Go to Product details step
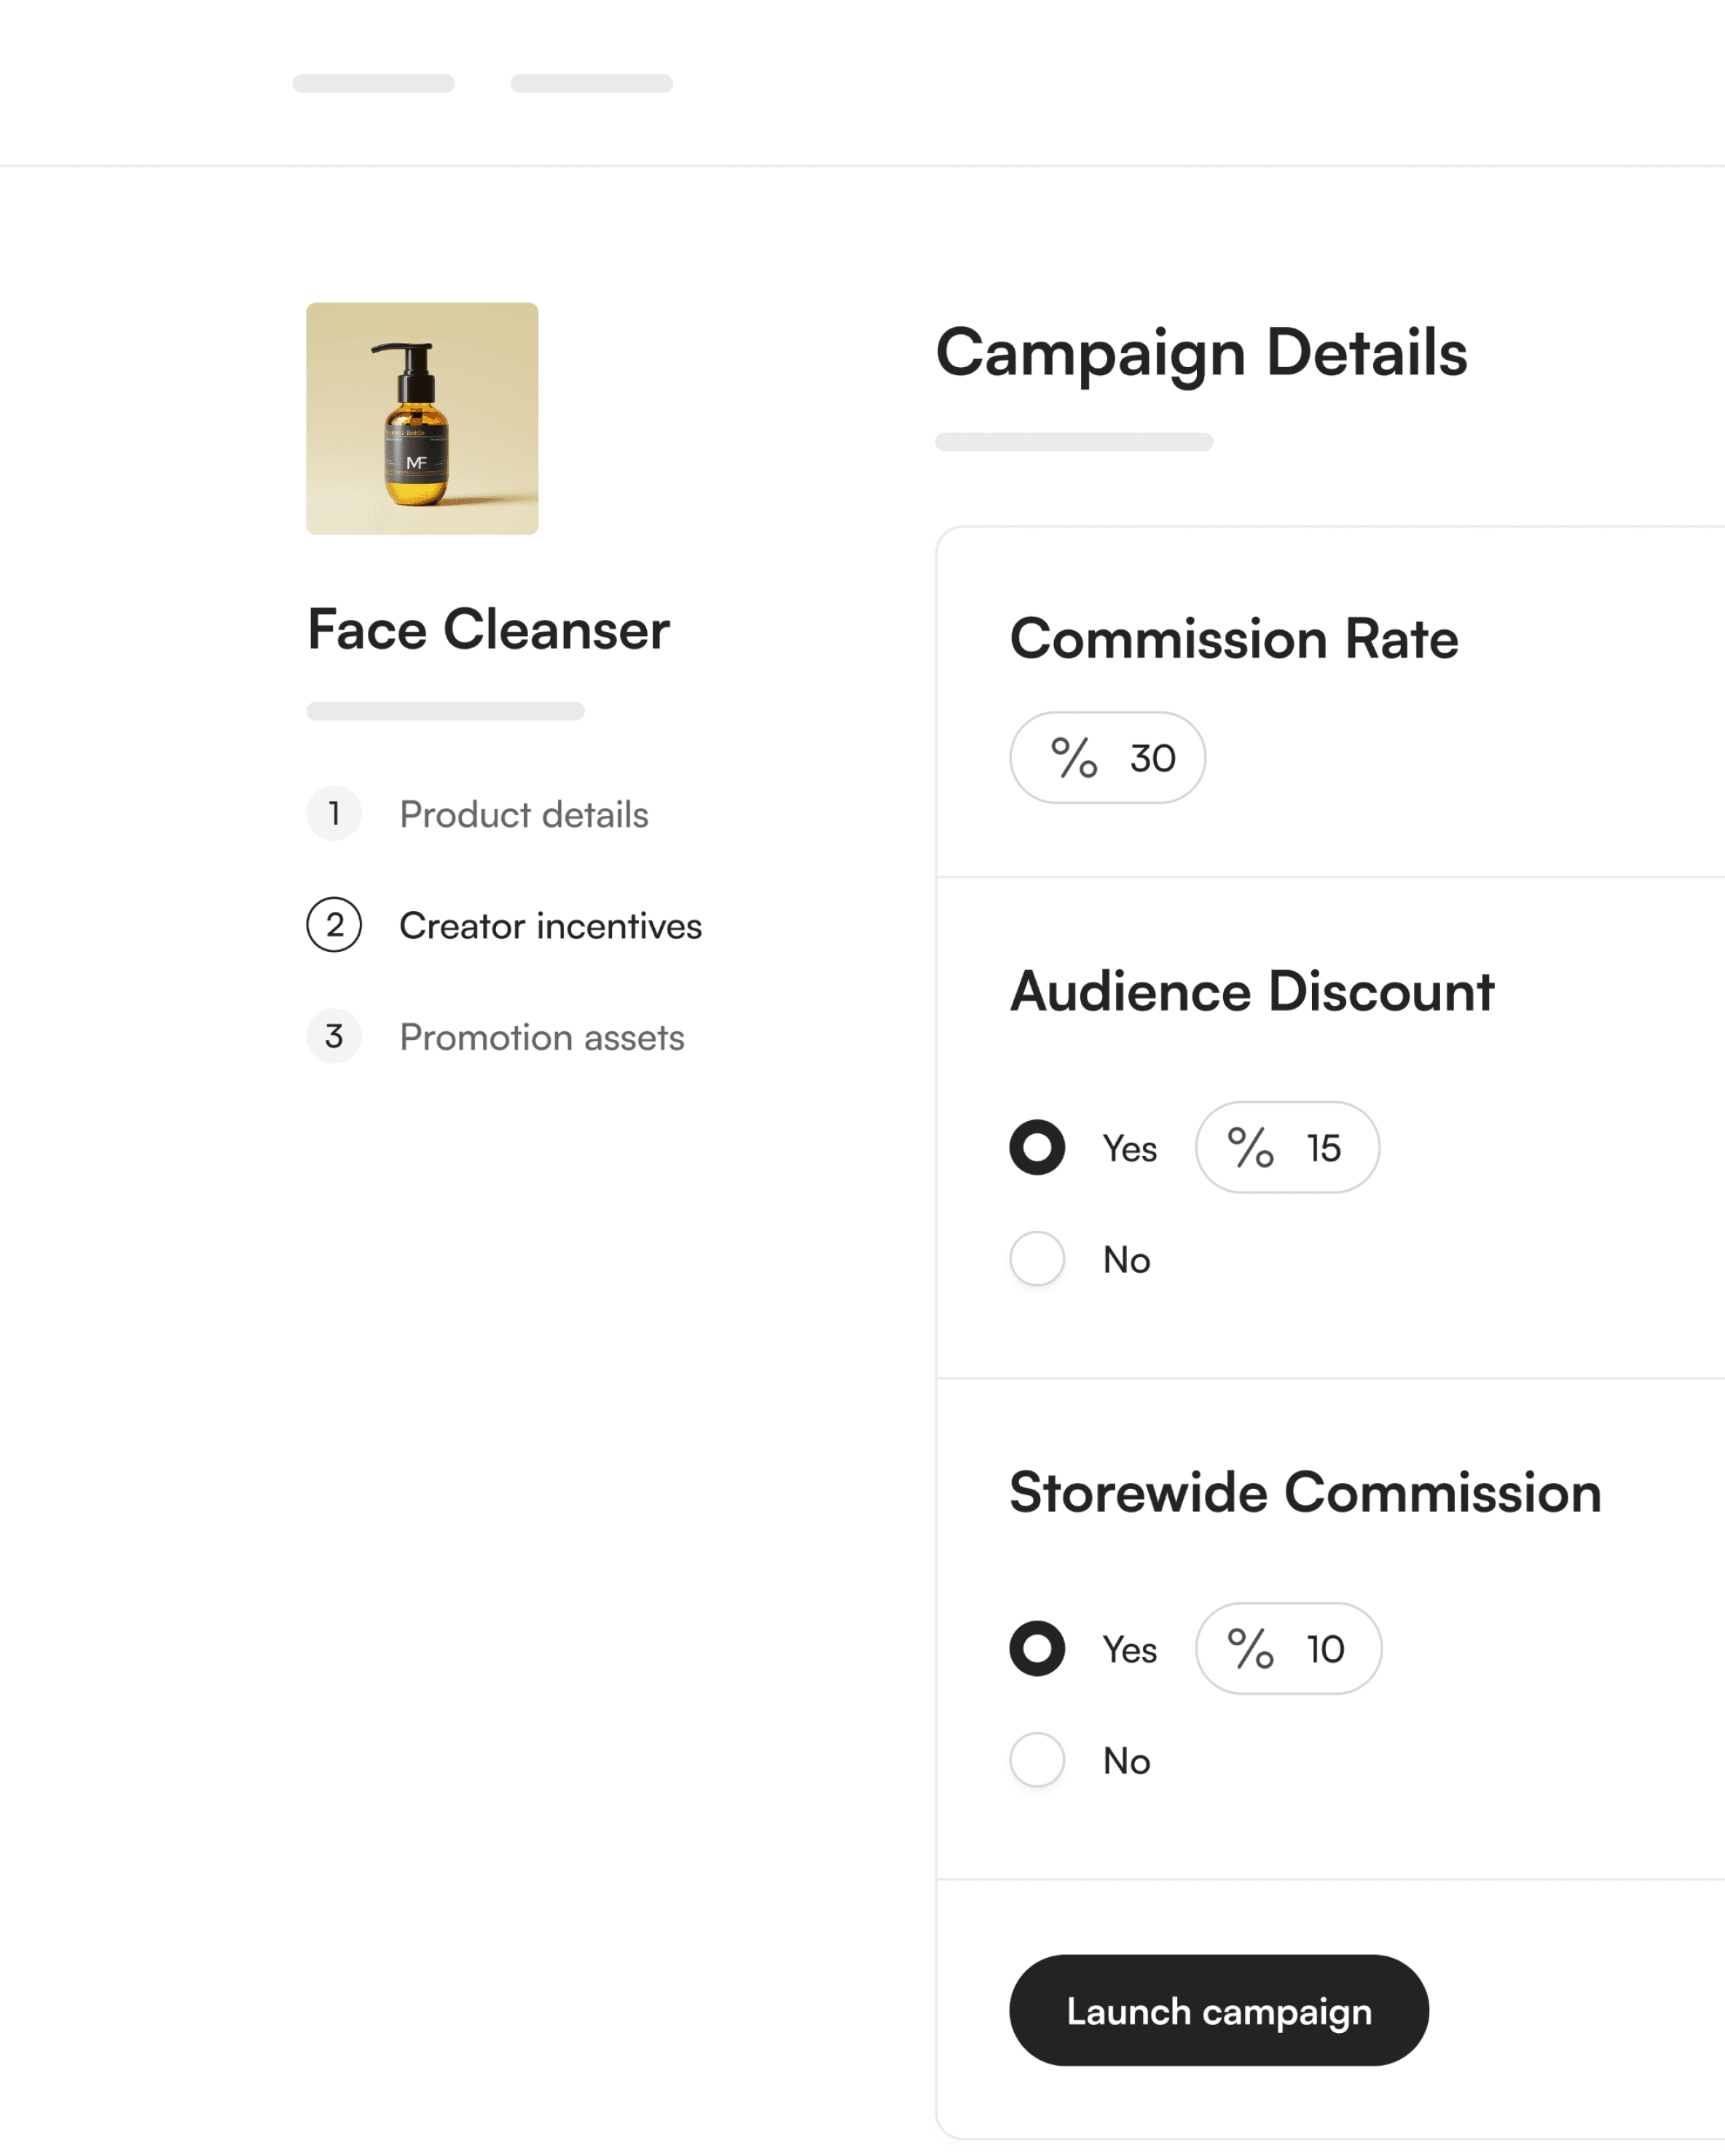Screen dimensions: 1725x2156 coord(523,815)
